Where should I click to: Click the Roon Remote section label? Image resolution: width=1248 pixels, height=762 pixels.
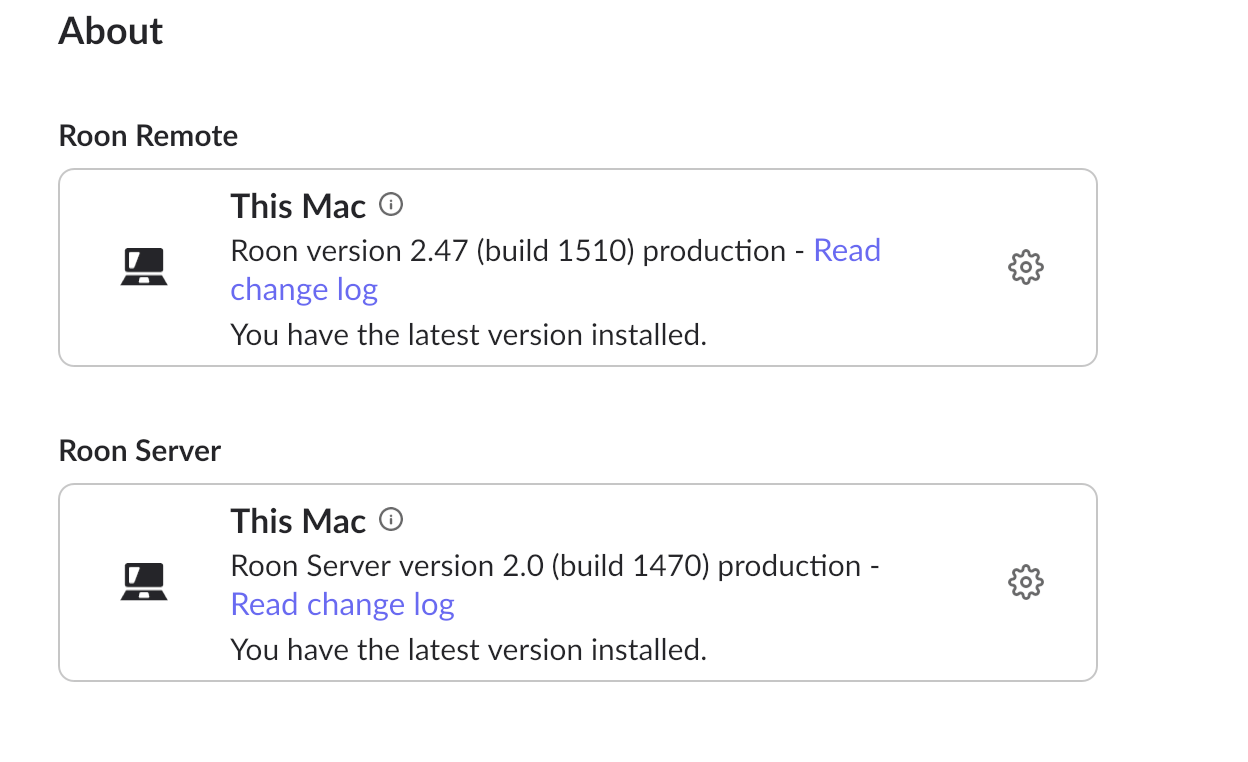tap(148, 136)
